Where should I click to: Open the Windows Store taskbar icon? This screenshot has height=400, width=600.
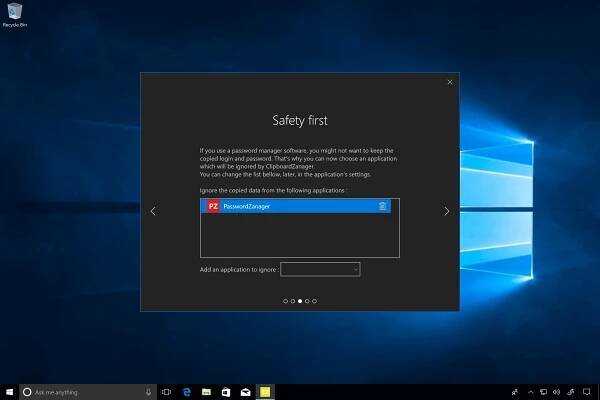coord(226,392)
